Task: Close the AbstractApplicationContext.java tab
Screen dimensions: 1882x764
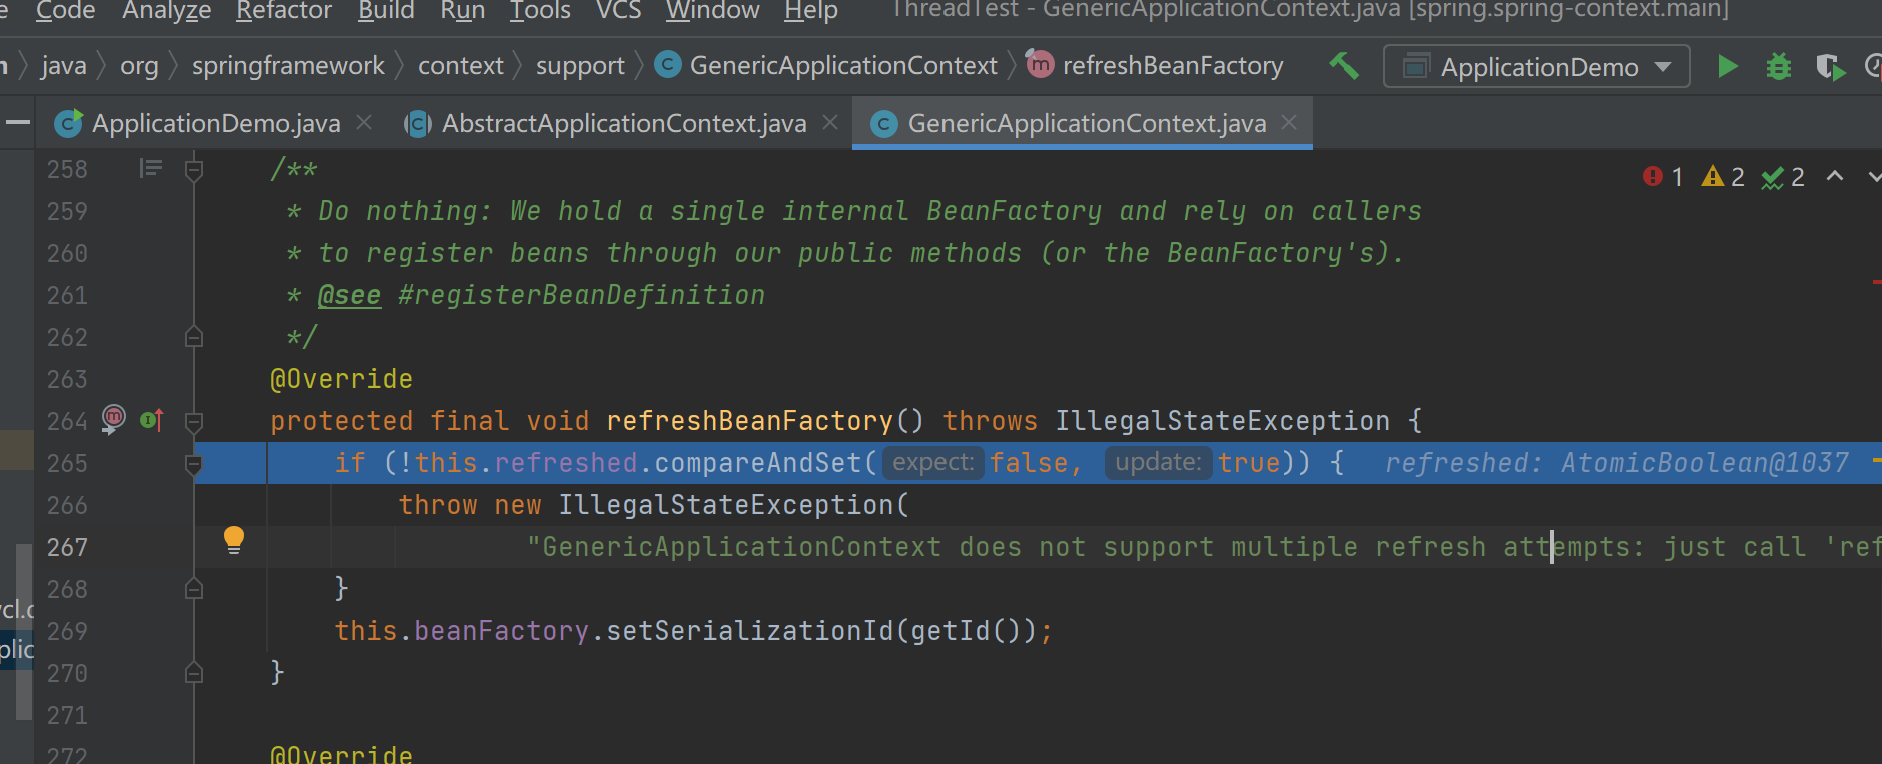Action: click(830, 122)
